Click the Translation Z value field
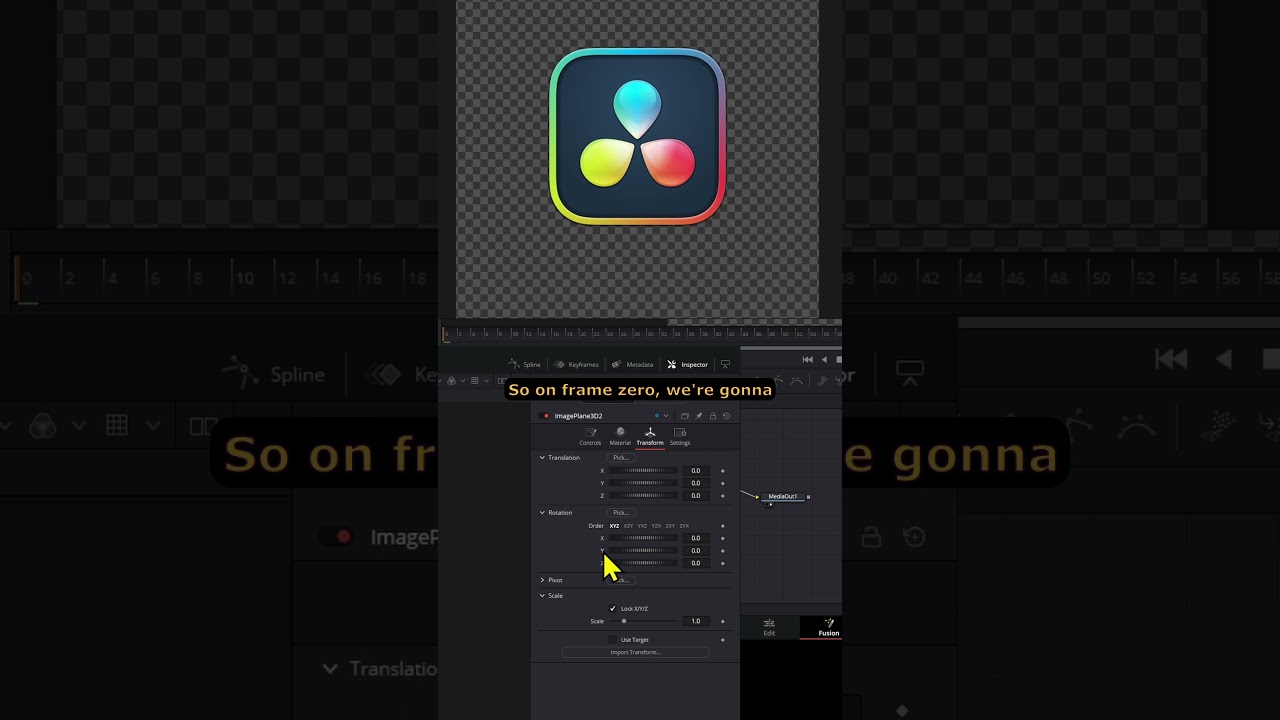Screen dimensions: 1280x720 (x=696, y=495)
